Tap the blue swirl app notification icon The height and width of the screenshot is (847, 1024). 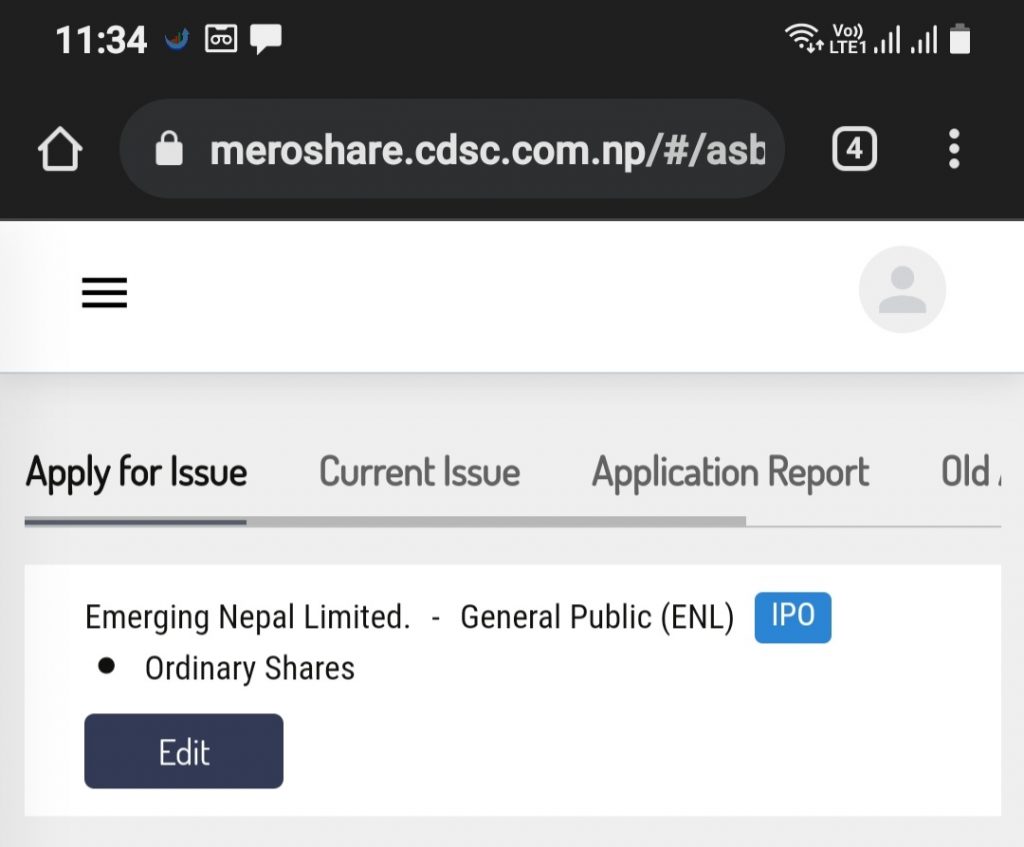point(176,39)
